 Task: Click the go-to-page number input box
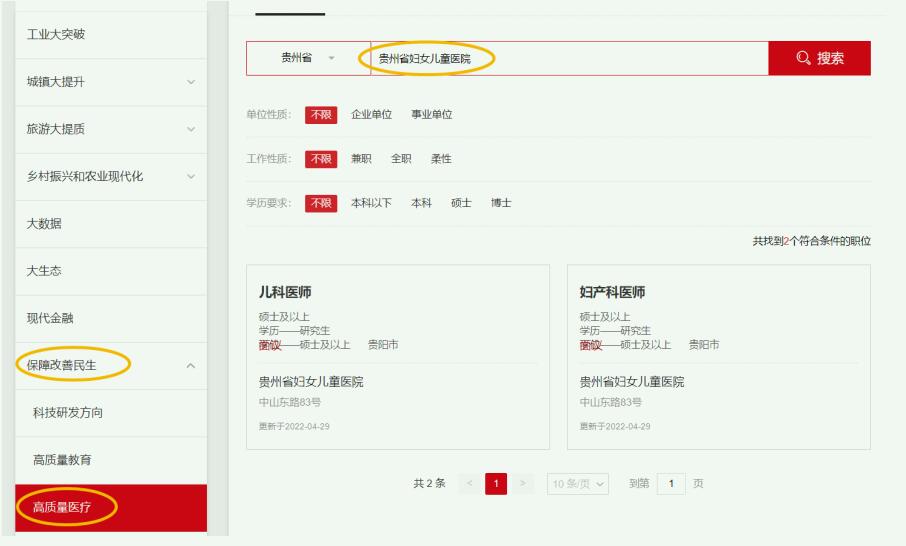[670, 484]
